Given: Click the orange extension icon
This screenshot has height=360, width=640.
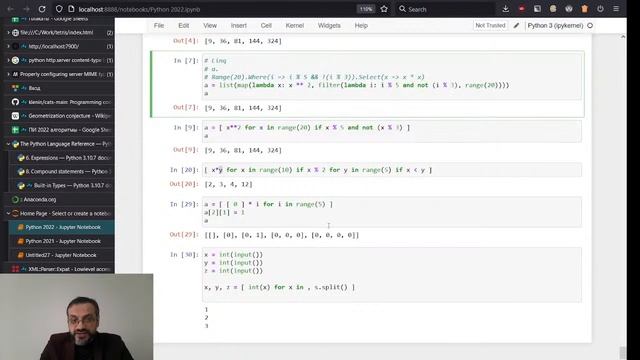Looking at the screenshot, I should (x=584, y=9).
